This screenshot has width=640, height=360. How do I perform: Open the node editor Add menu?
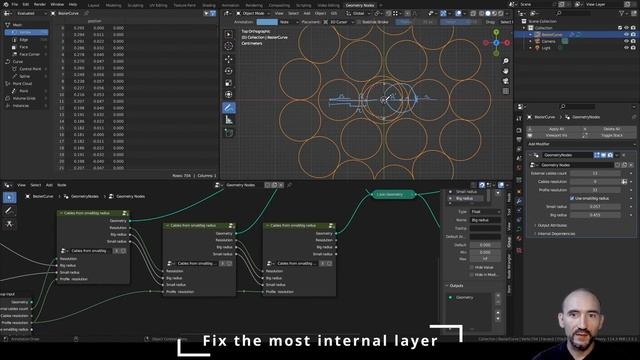click(x=49, y=185)
